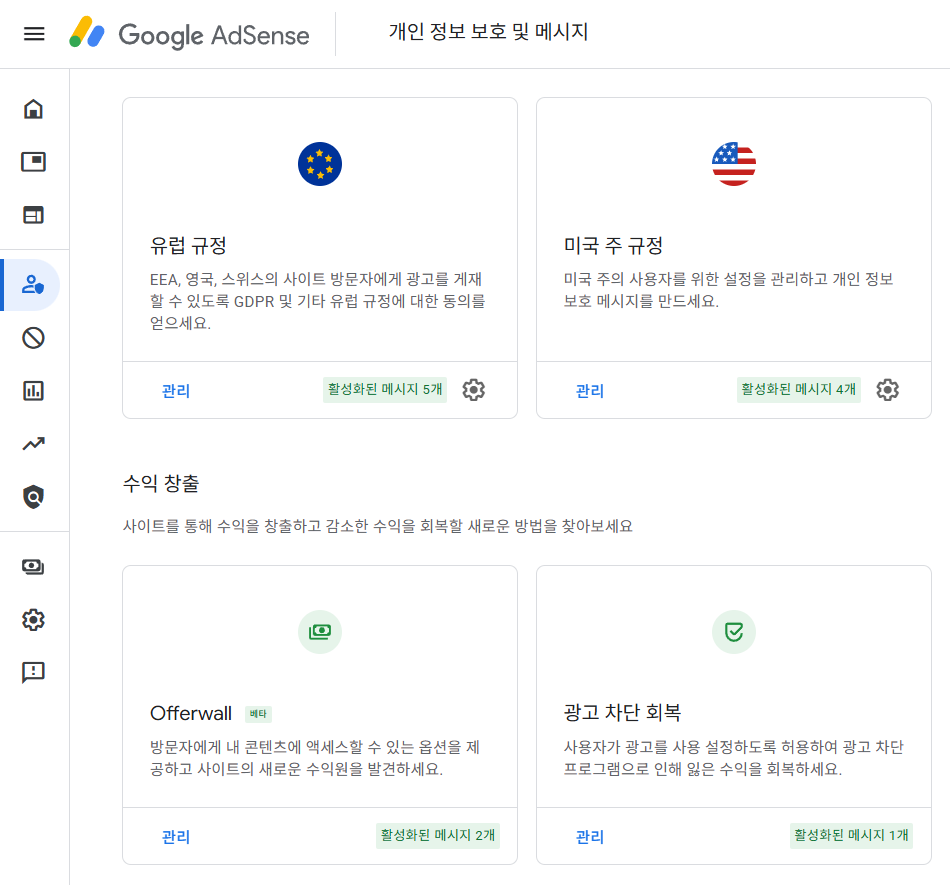This screenshot has height=885, width=950.
Task: Open Payments sidebar icon
Action: [x=34, y=567]
